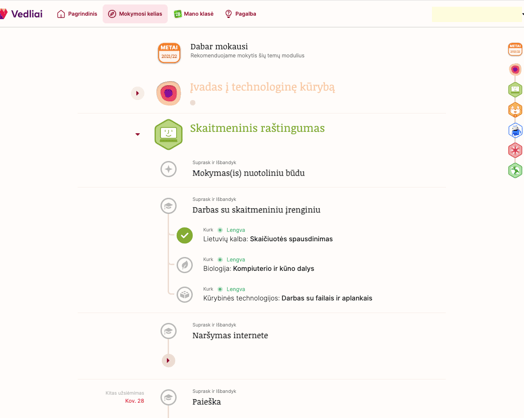Click the graduation cap icon beside Paieška
The width and height of the screenshot is (524, 418).
tap(168, 397)
